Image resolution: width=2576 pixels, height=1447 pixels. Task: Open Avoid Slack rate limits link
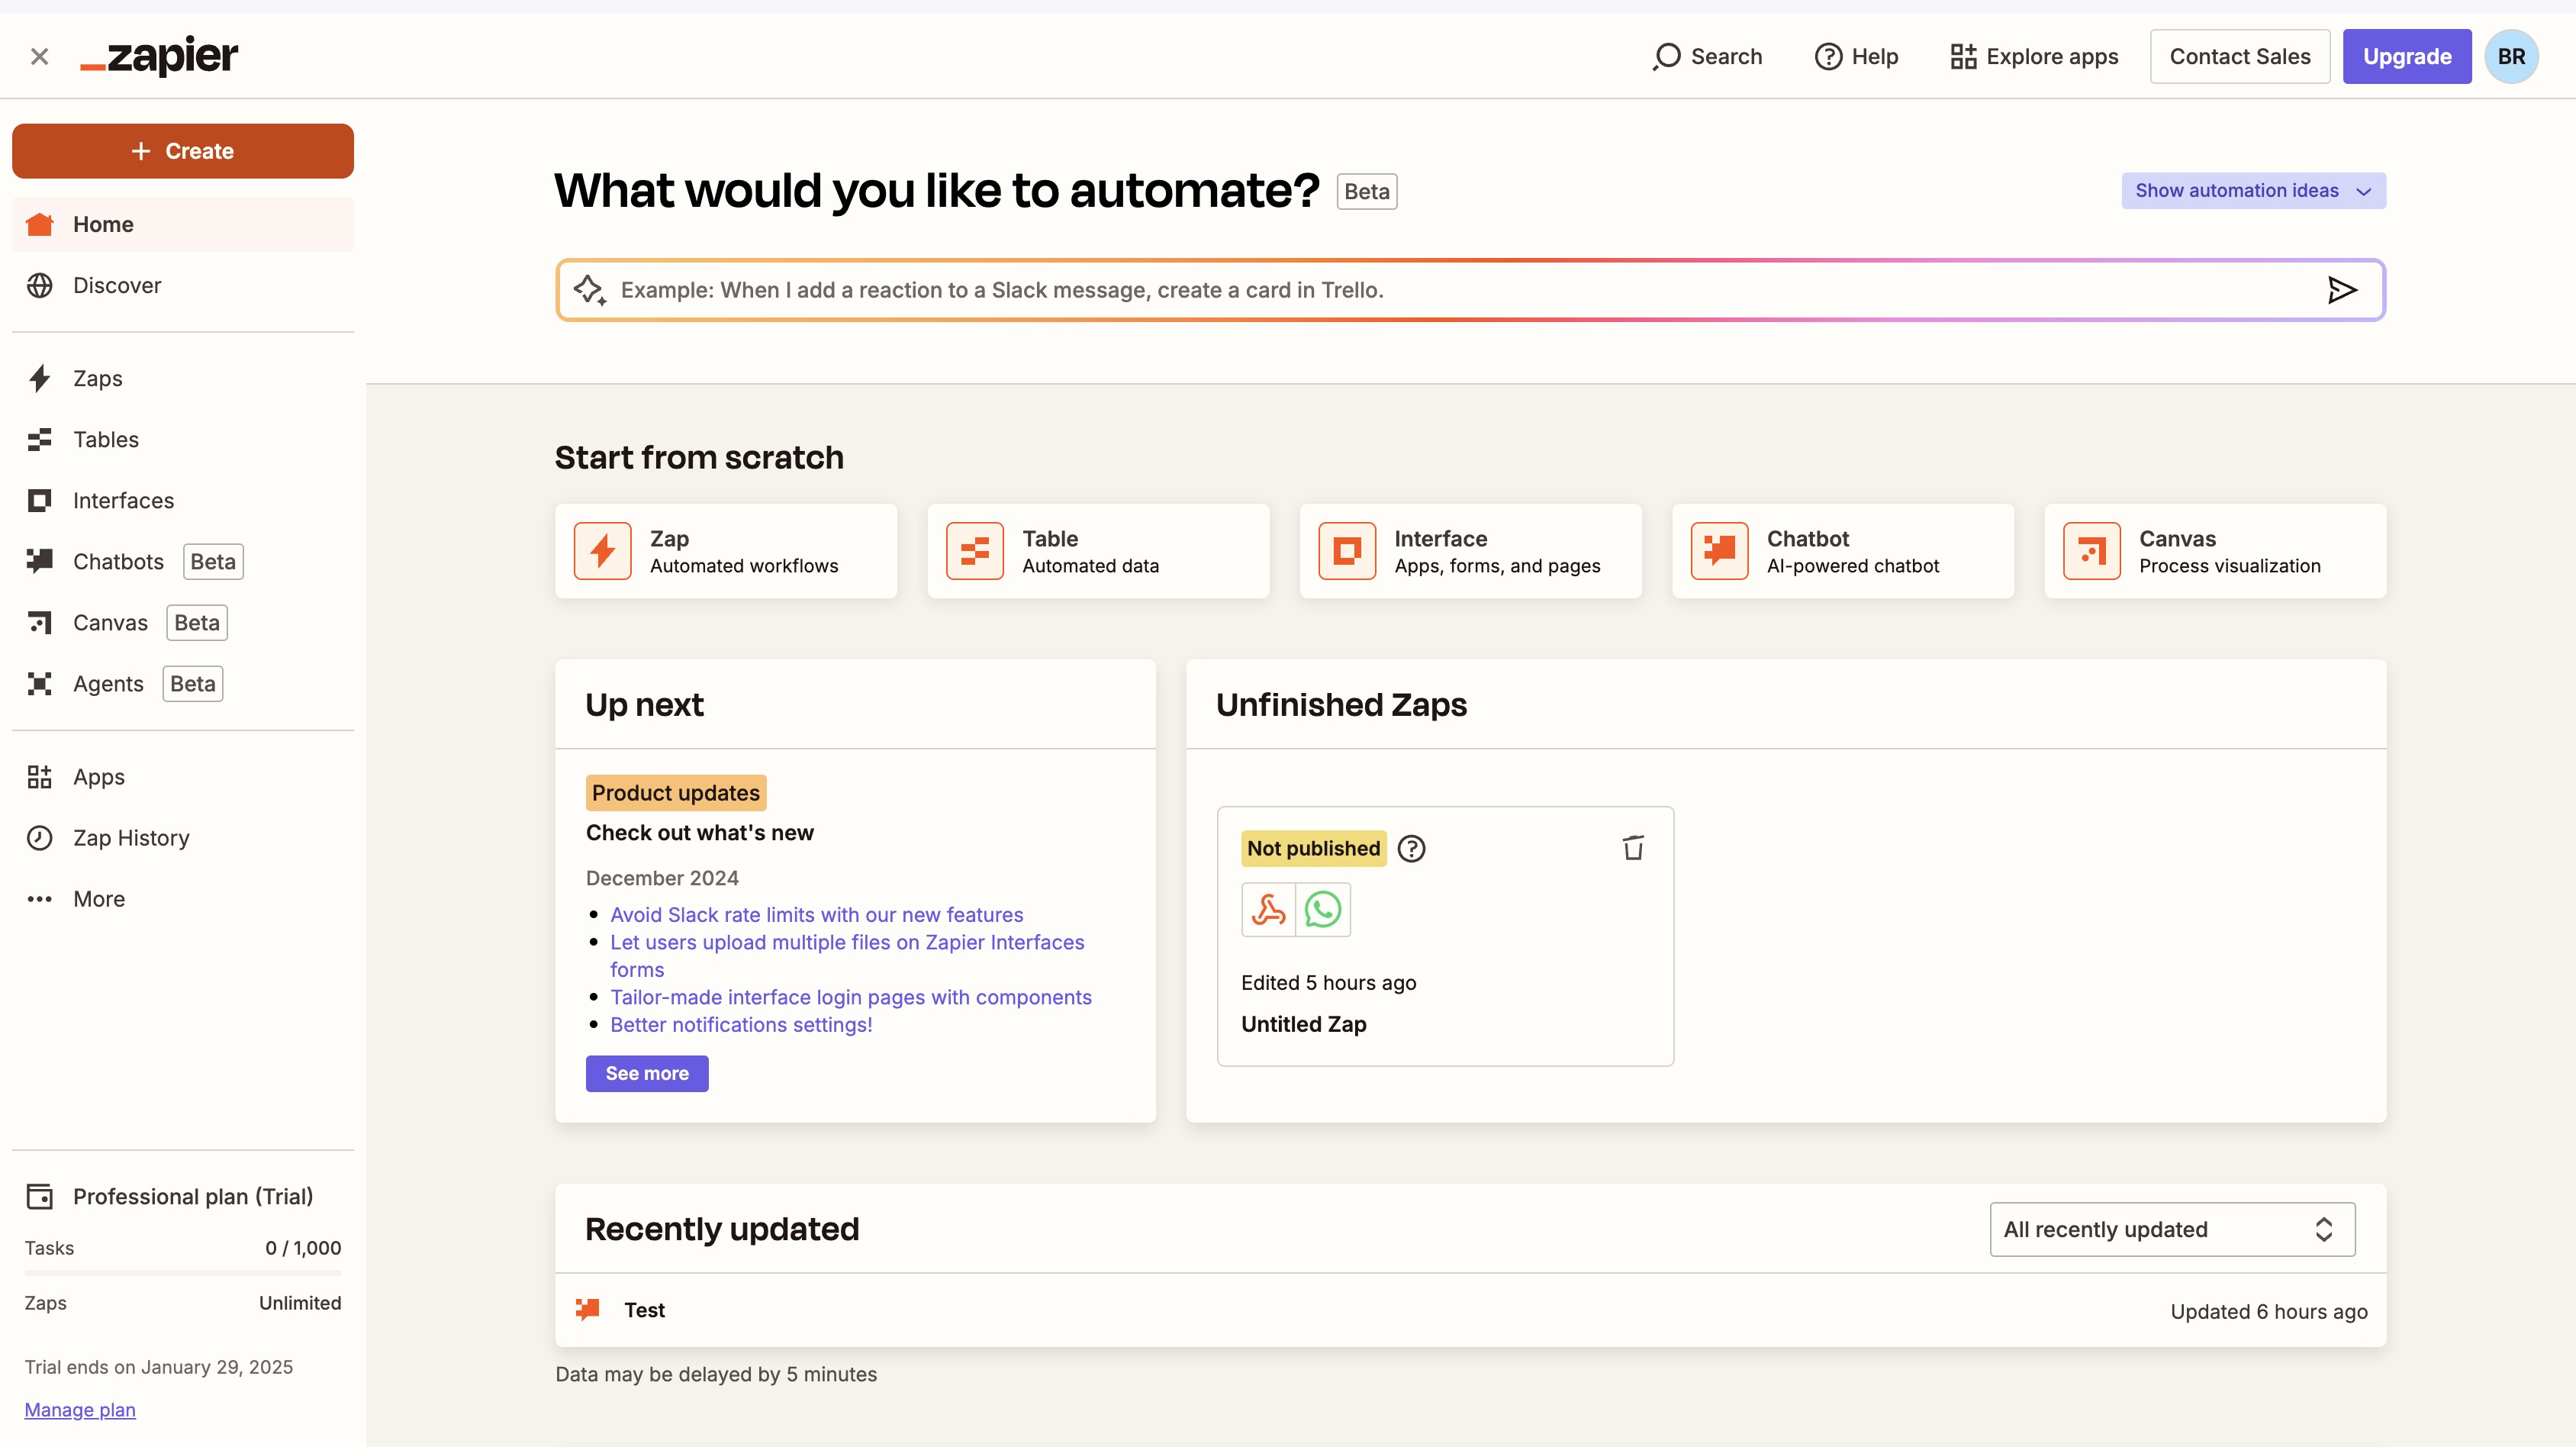point(816,914)
